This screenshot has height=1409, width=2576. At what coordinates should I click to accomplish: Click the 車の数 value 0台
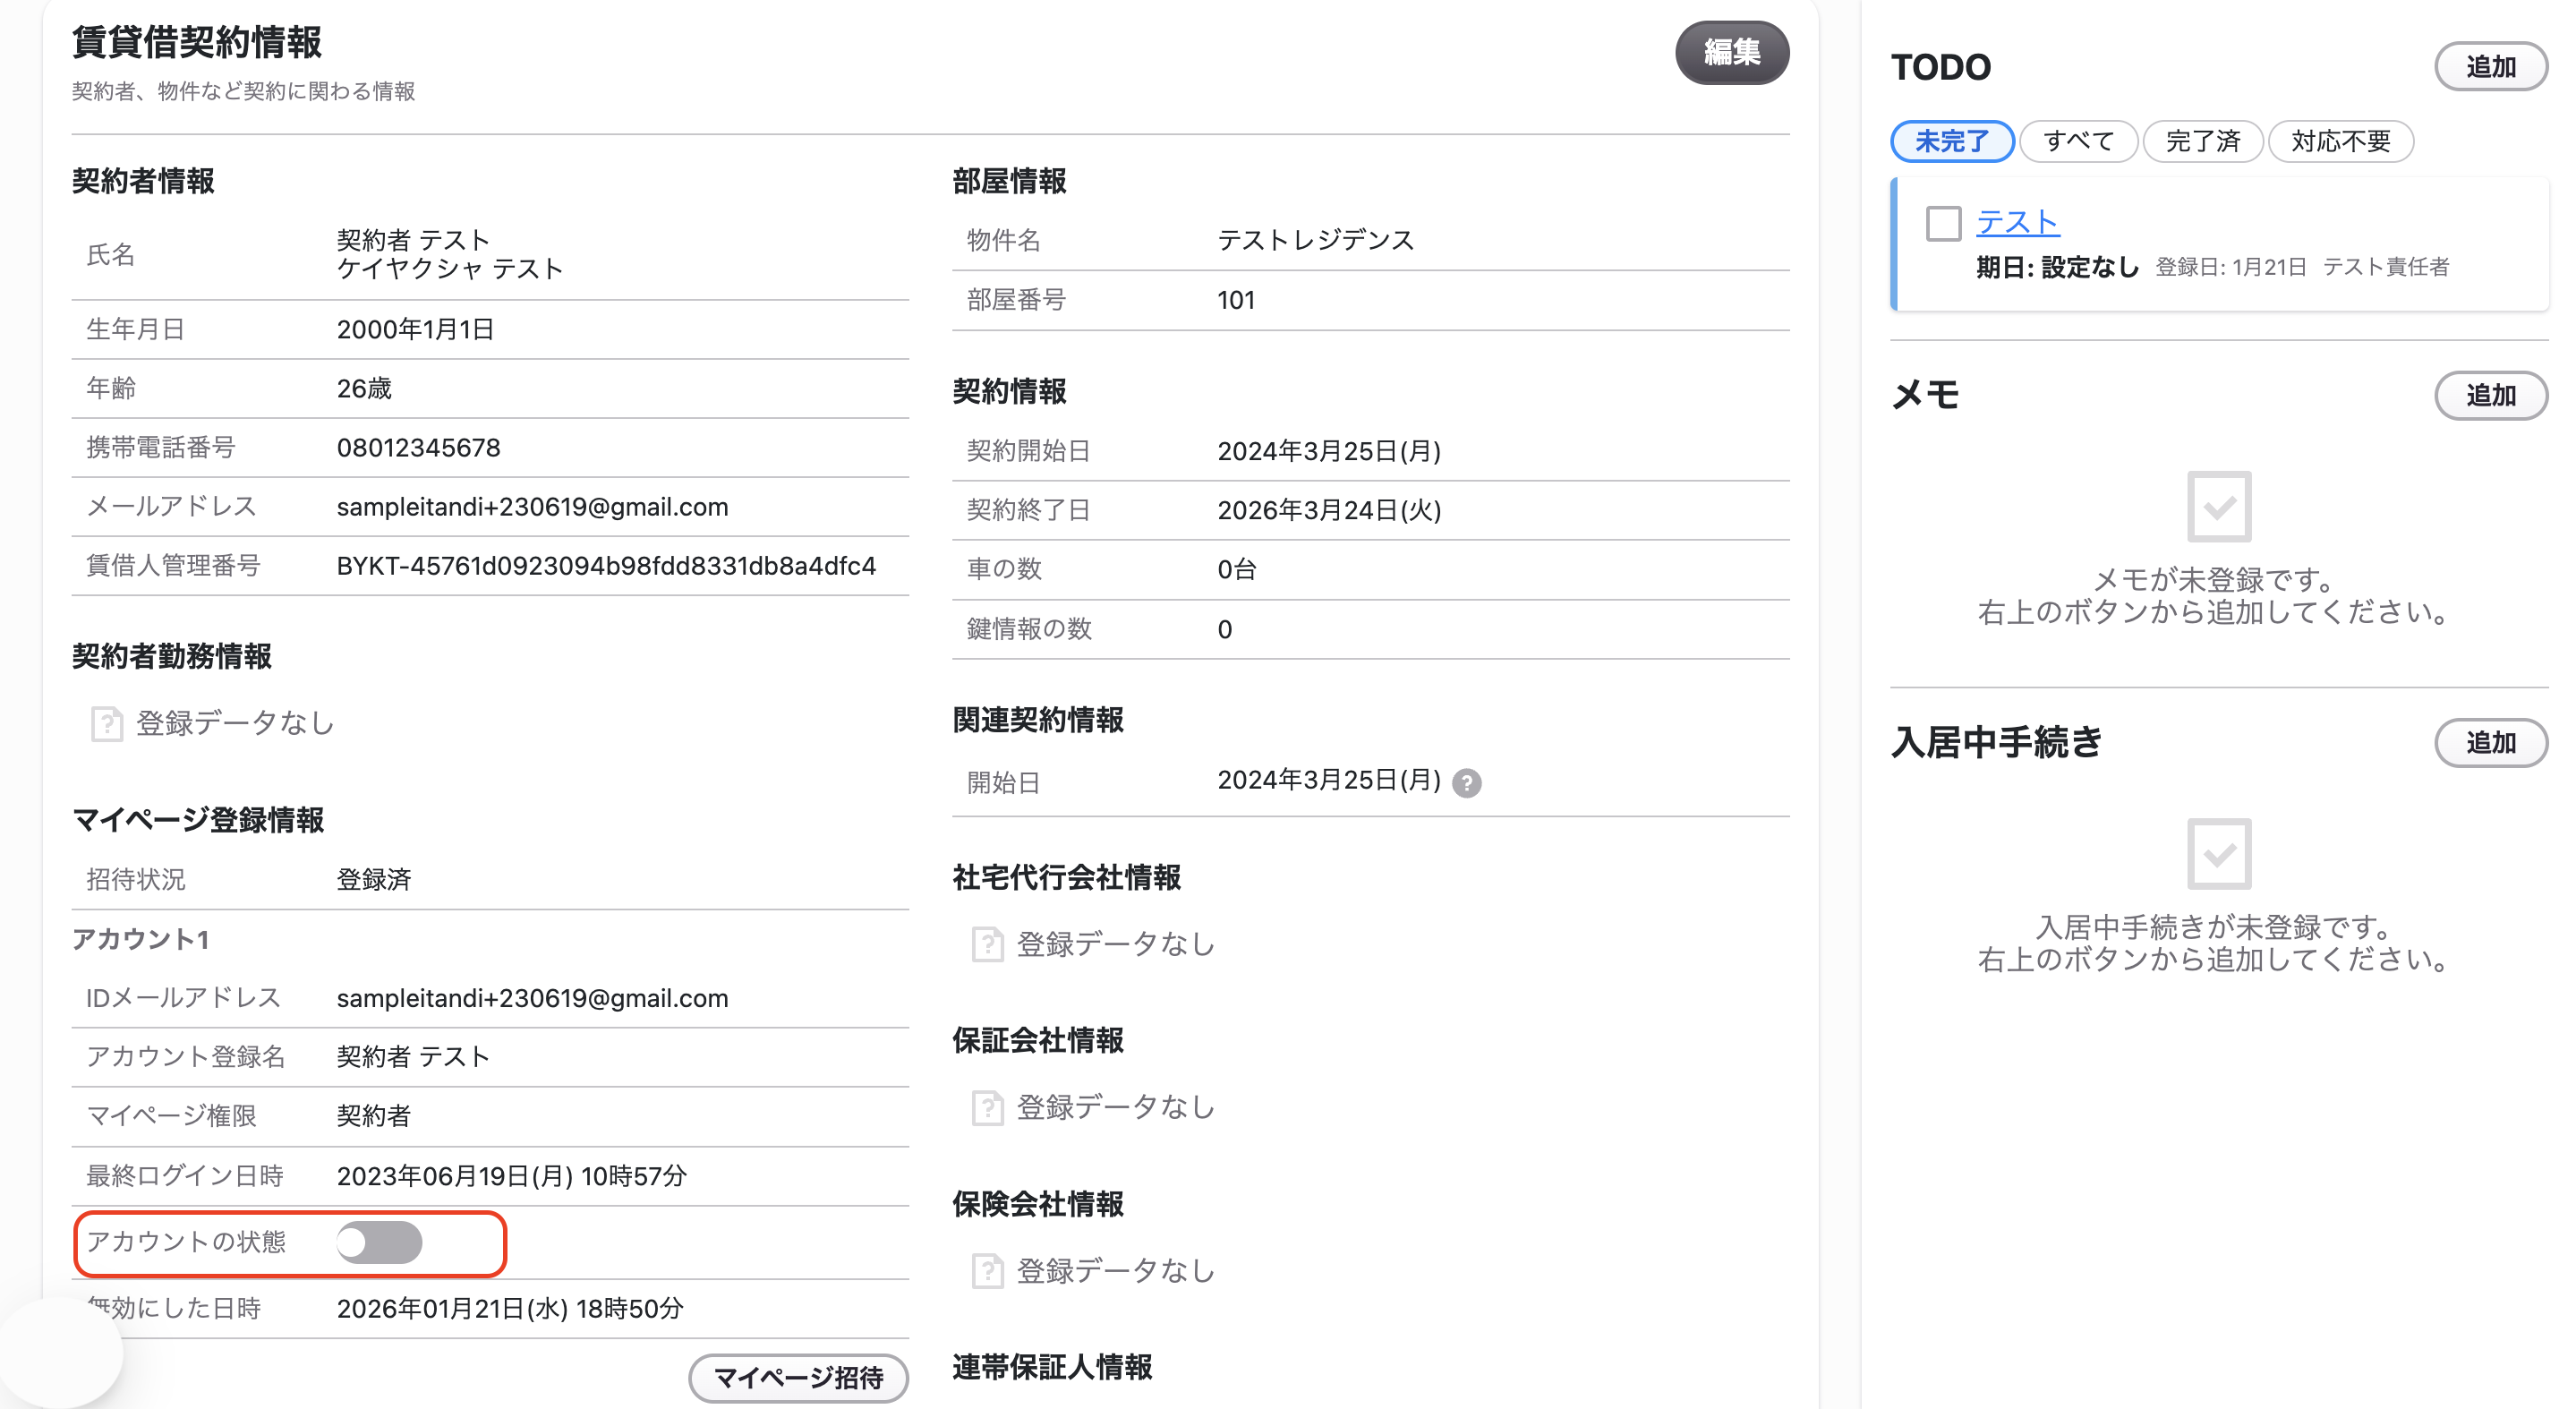[1237, 569]
